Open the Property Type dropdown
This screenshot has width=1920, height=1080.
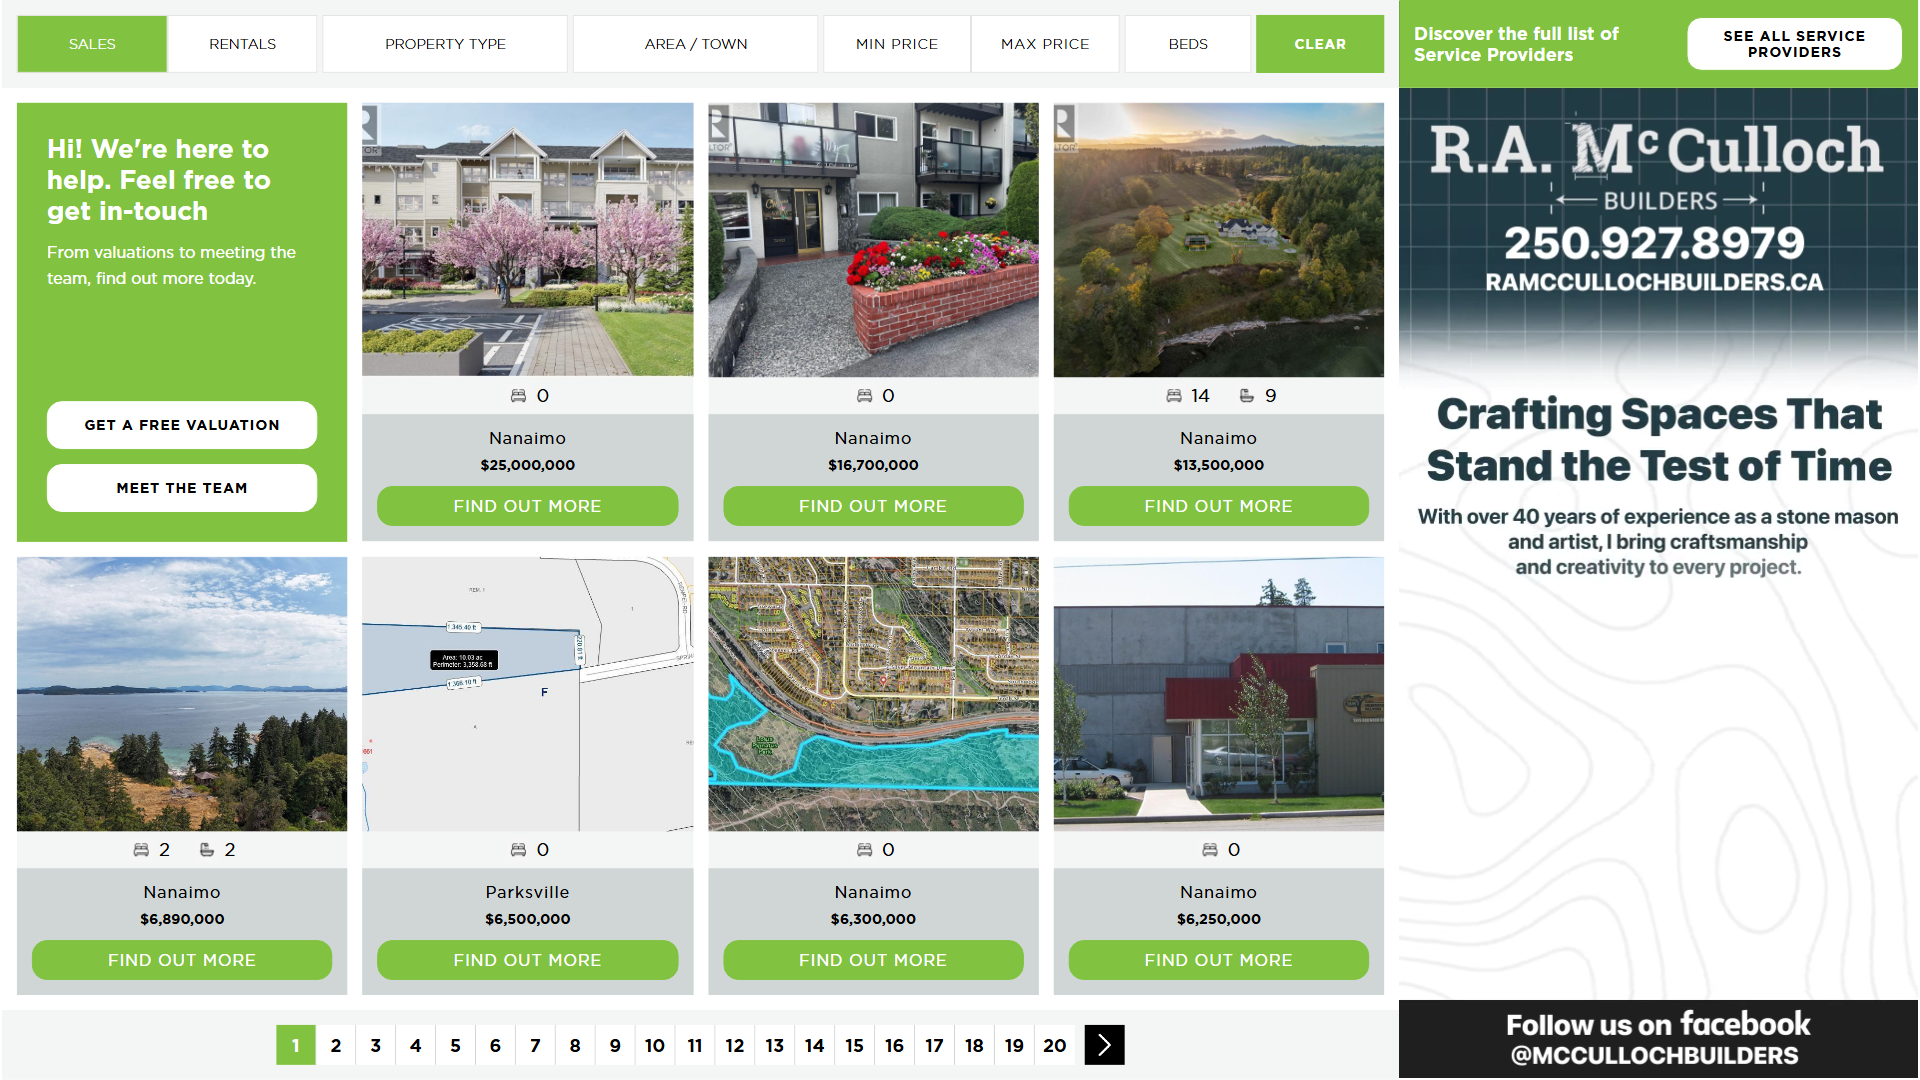point(445,44)
